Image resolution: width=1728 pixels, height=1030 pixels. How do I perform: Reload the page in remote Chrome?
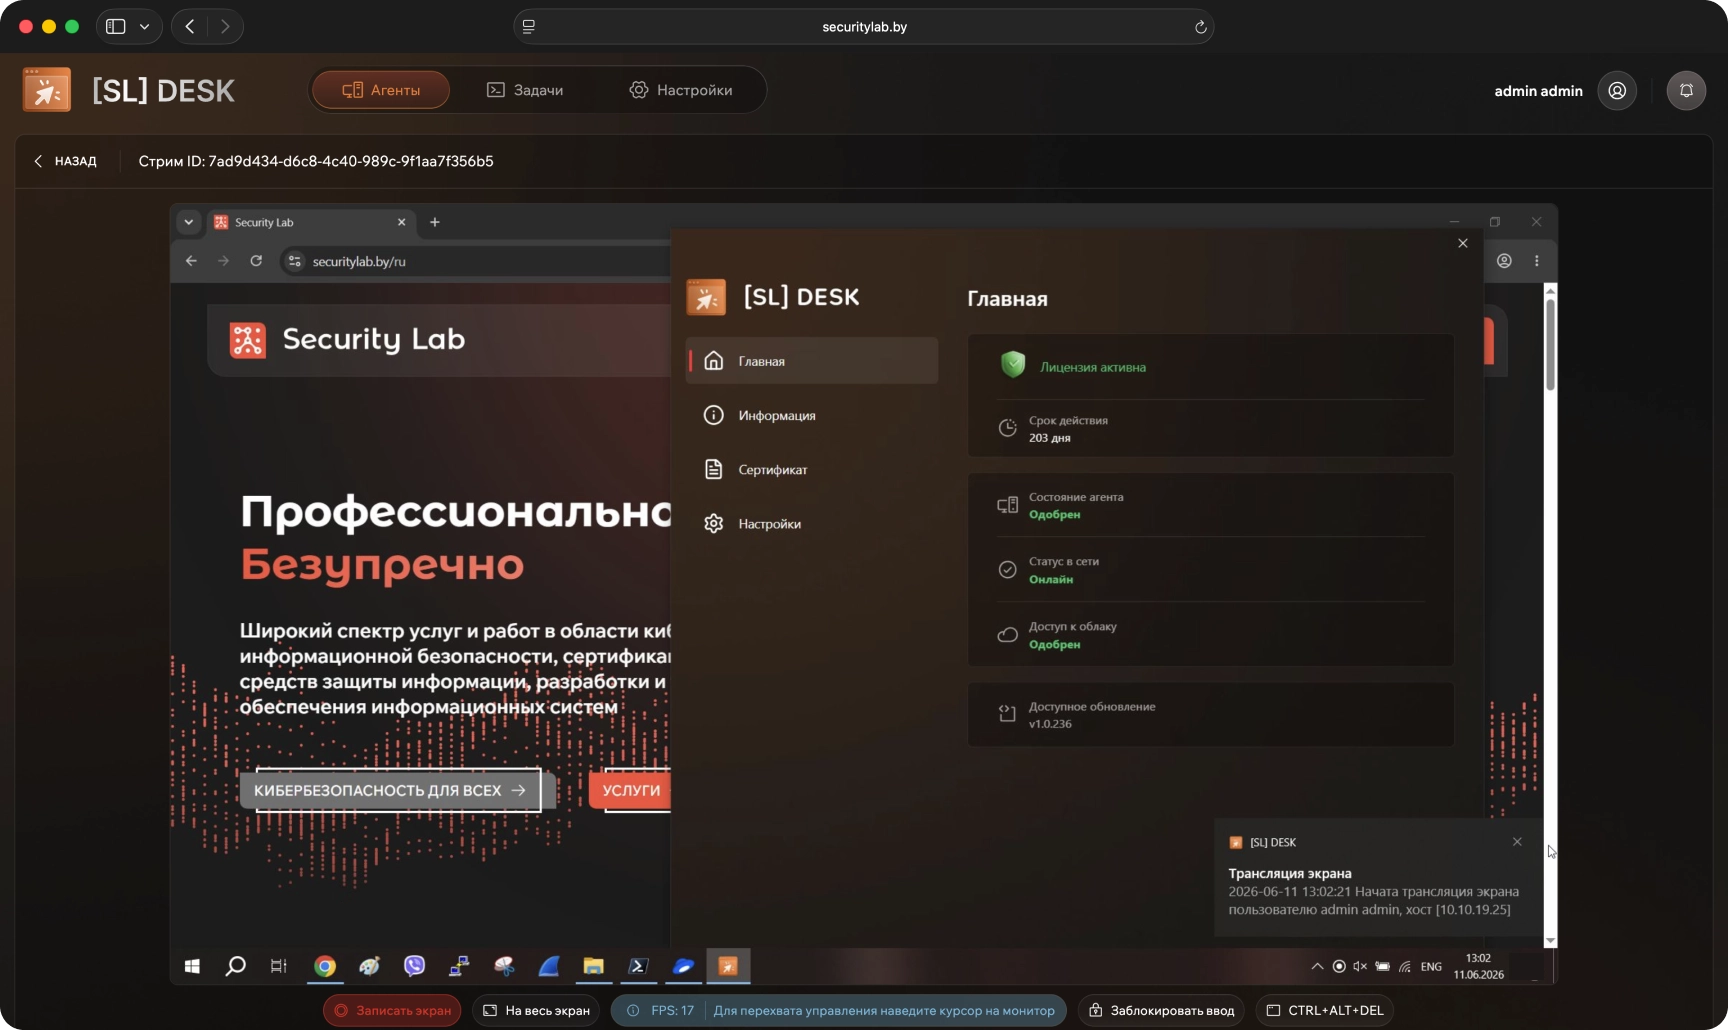[x=256, y=261]
